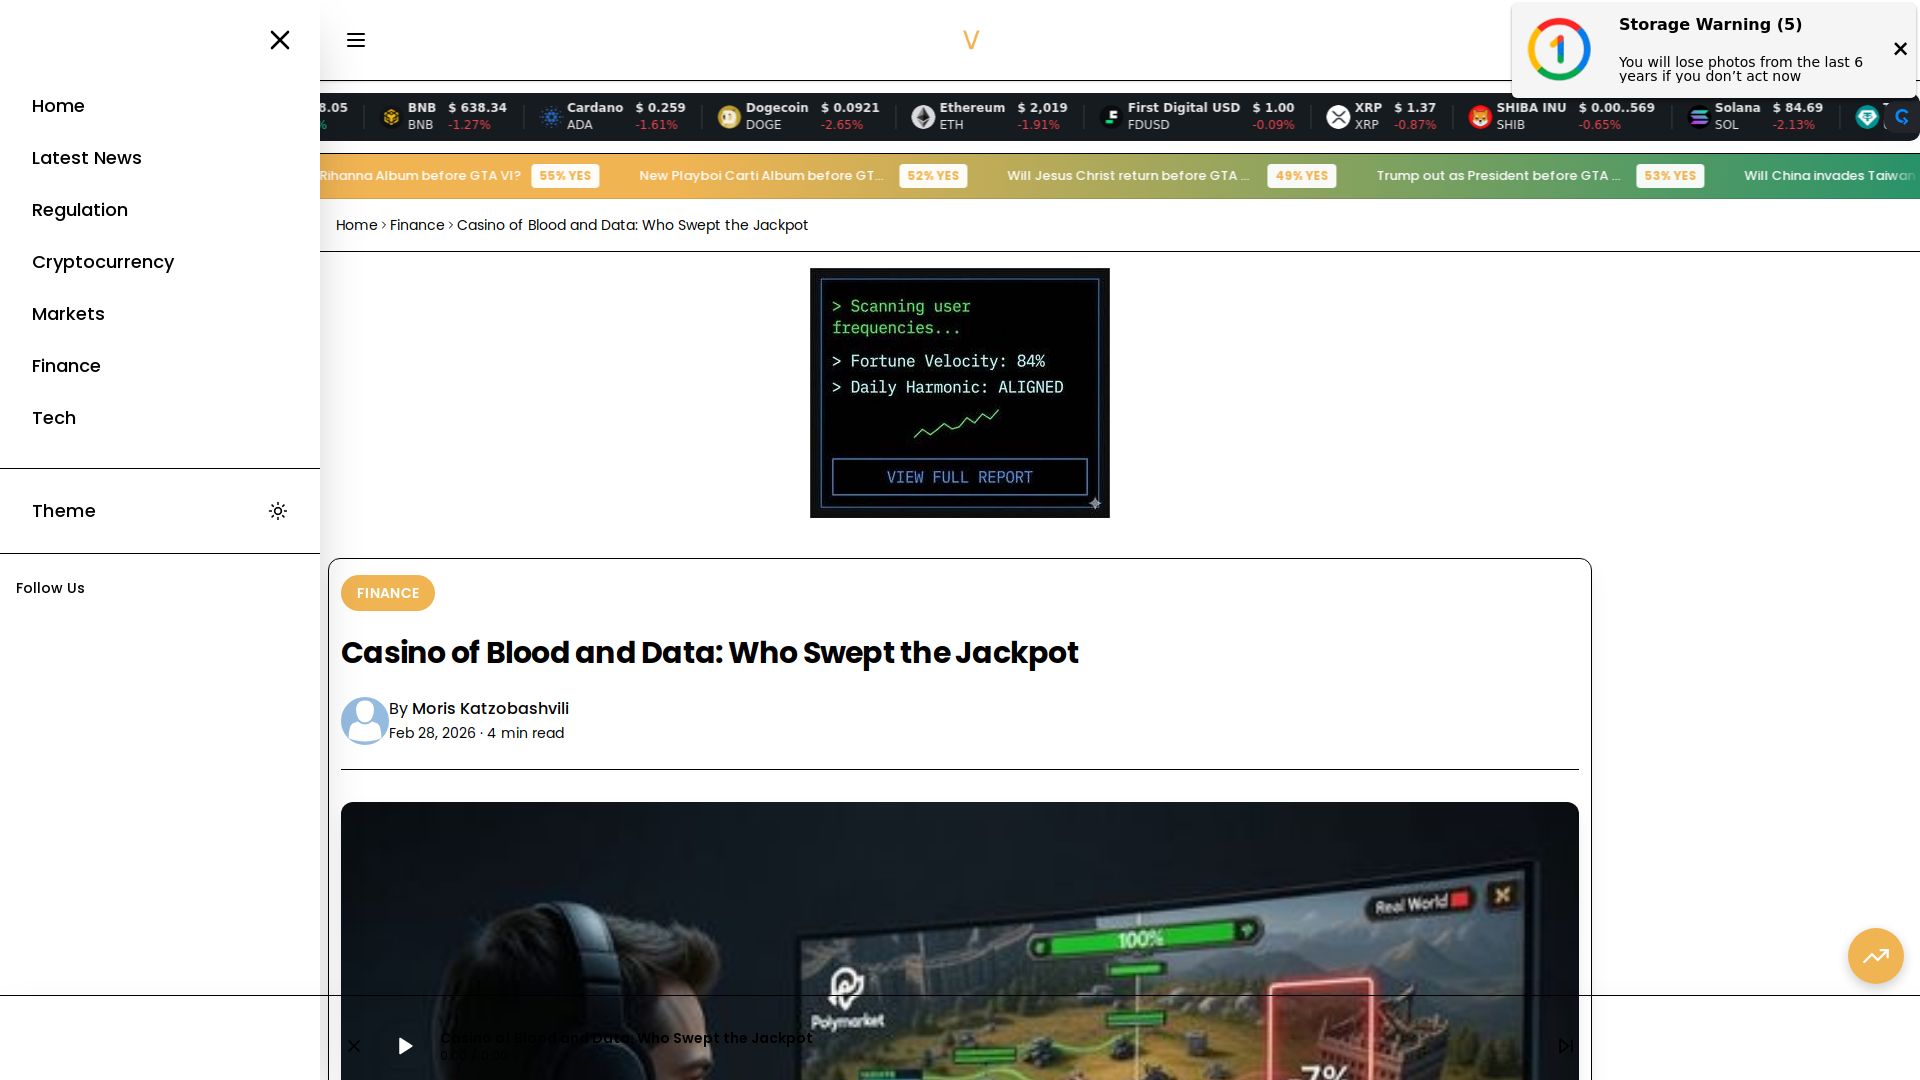Click the Dogecoin ticker icon
Image resolution: width=1920 pixels, height=1080 pixels.
(729, 117)
